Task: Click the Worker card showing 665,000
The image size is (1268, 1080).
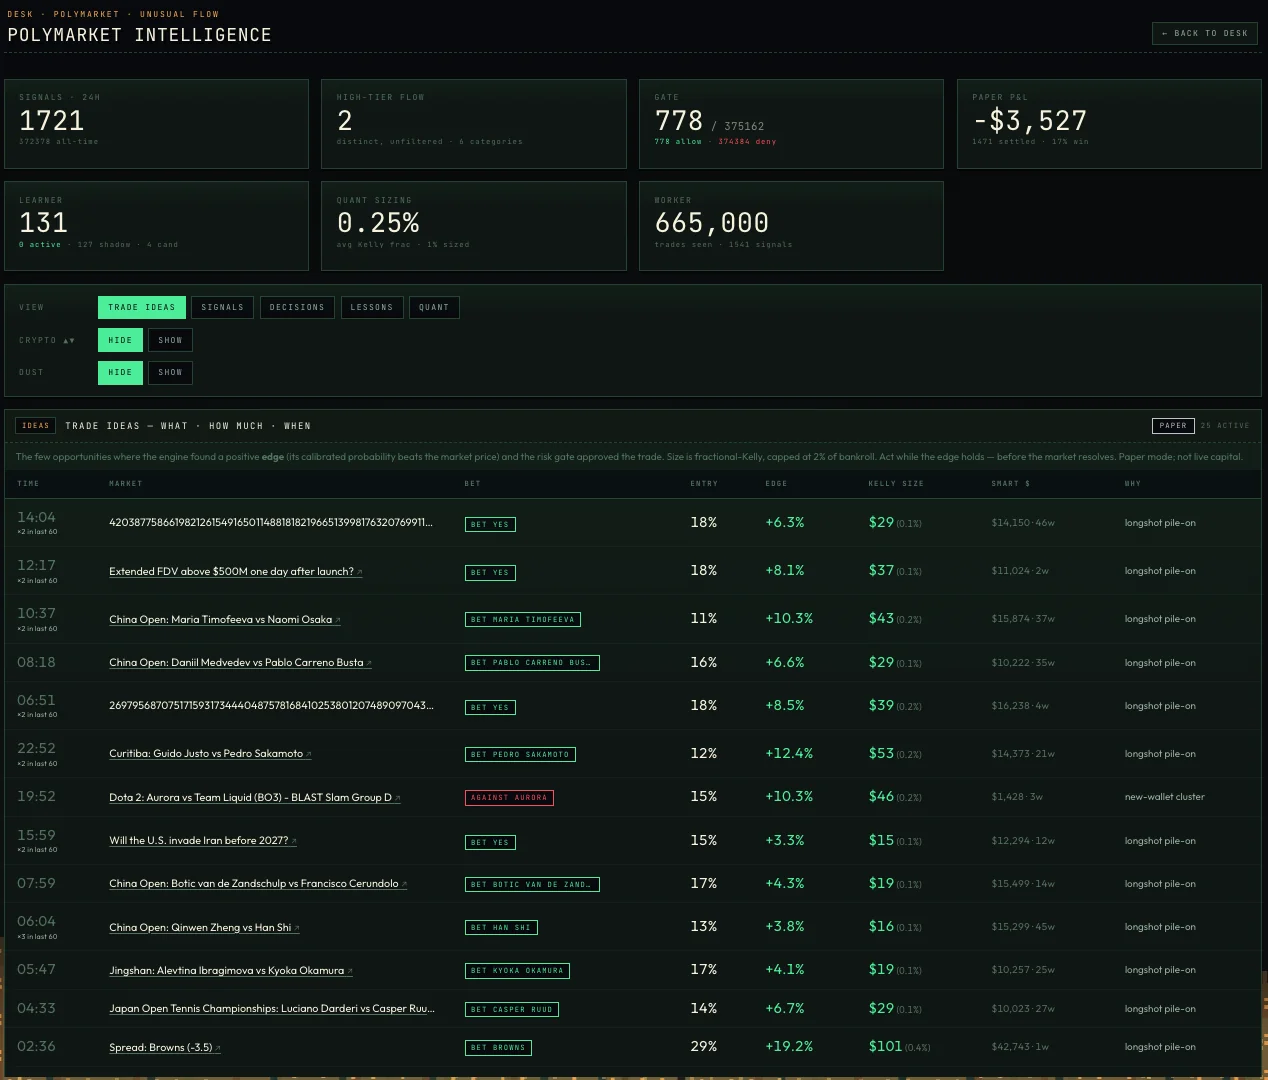Action: pos(791,226)
